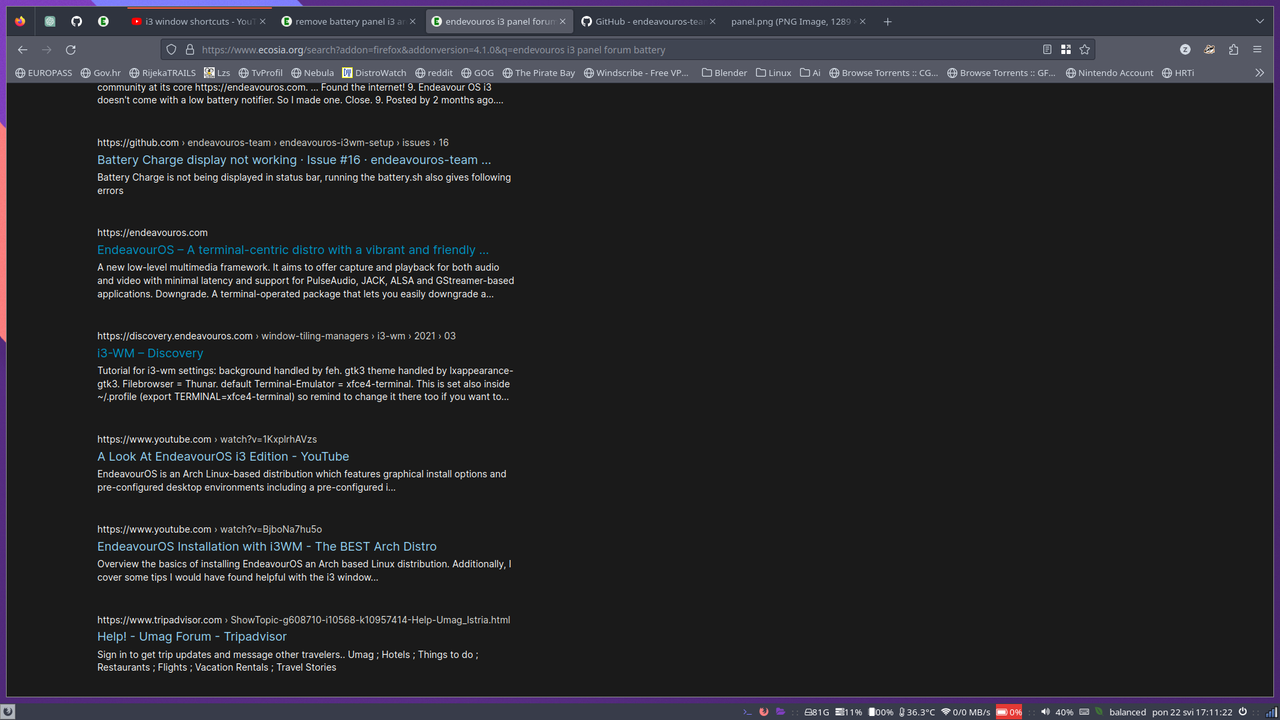The image size is (1280, 720).
Task: Open the i3-WM Discovery search result
Action: [x=150, y=353]
